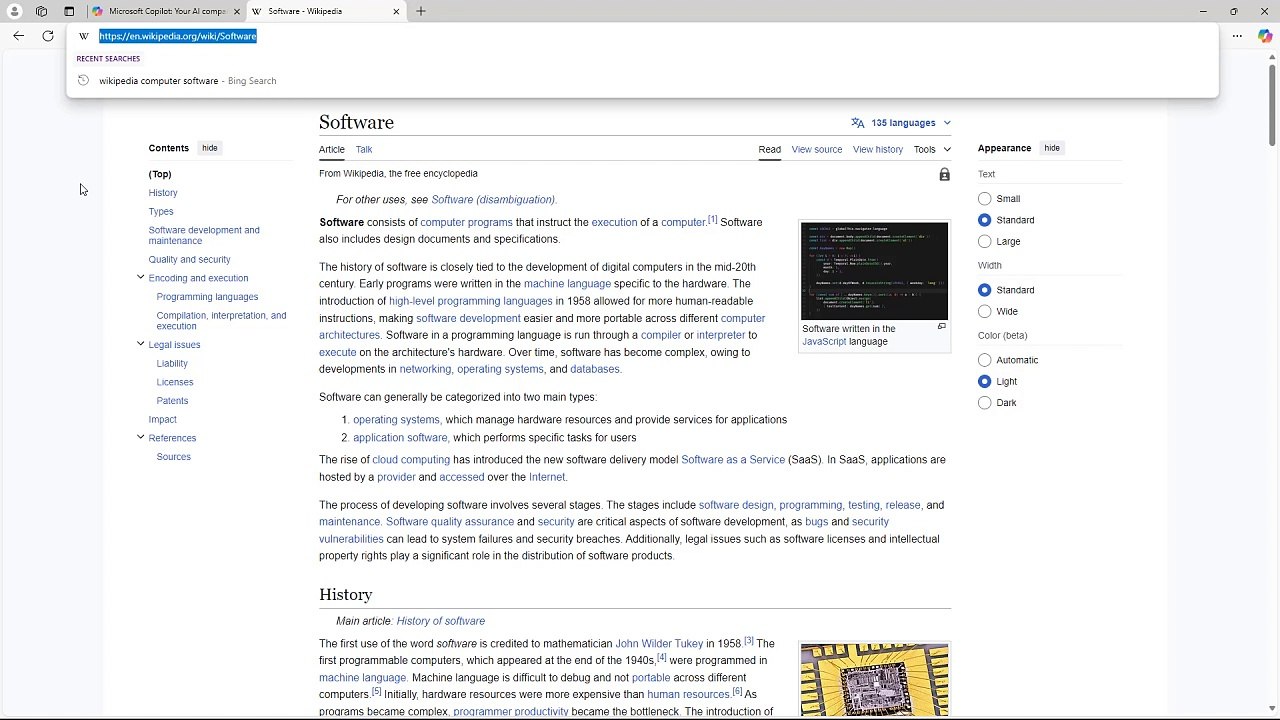Image resolution: width=1280 pixels, height=720 pixels.
Task: Go to Patents in Contents
Action: 172,401
